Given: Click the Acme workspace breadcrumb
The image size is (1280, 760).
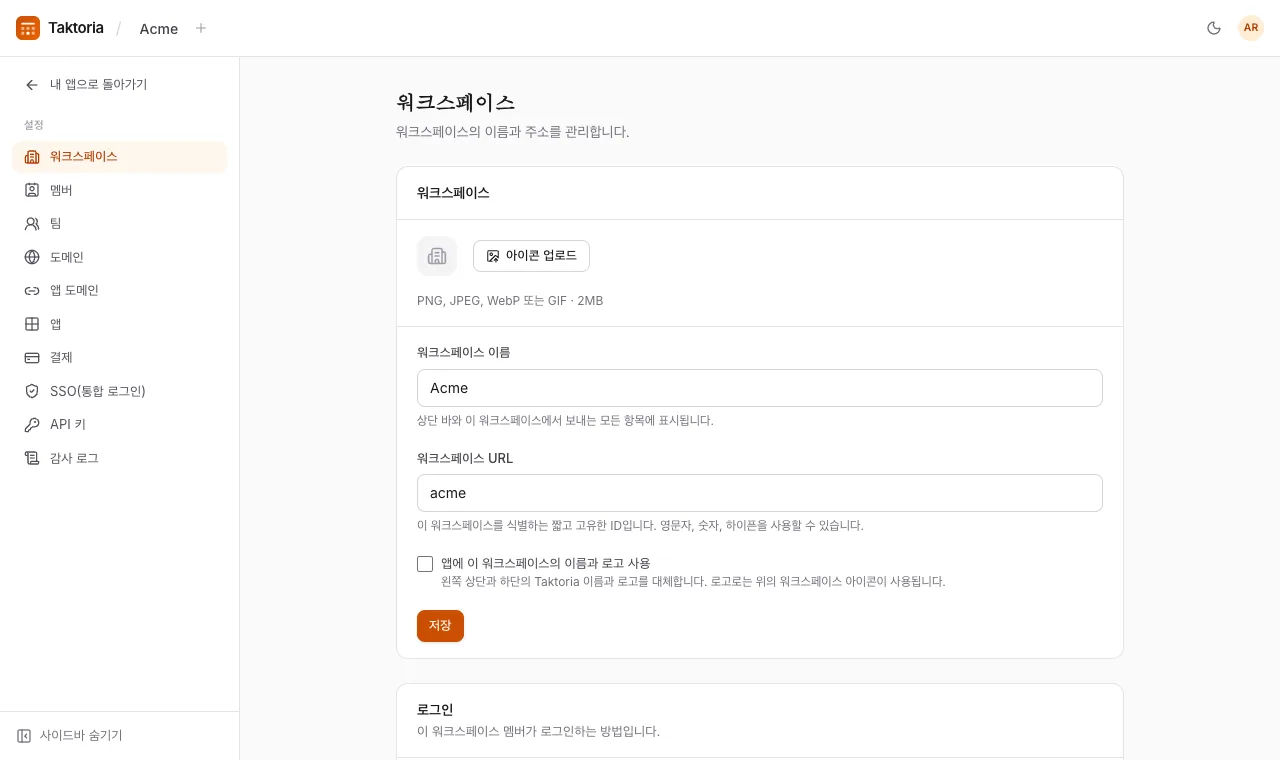Looking at the screenshot, I should [159, 29].
